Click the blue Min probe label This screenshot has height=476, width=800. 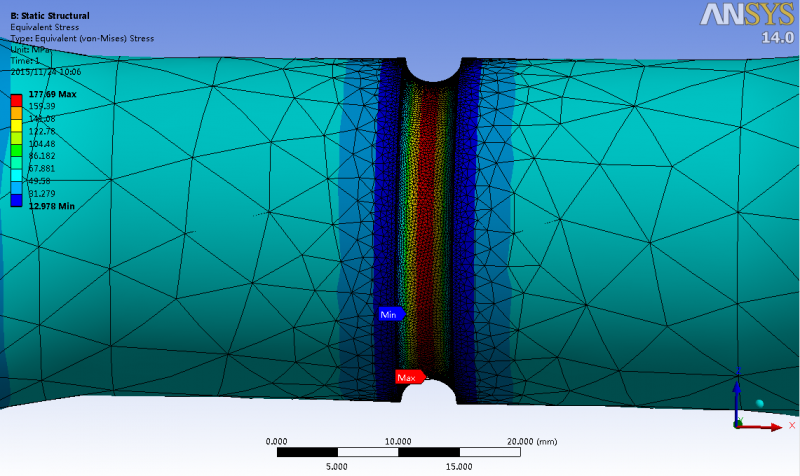[x=392, y=314]
